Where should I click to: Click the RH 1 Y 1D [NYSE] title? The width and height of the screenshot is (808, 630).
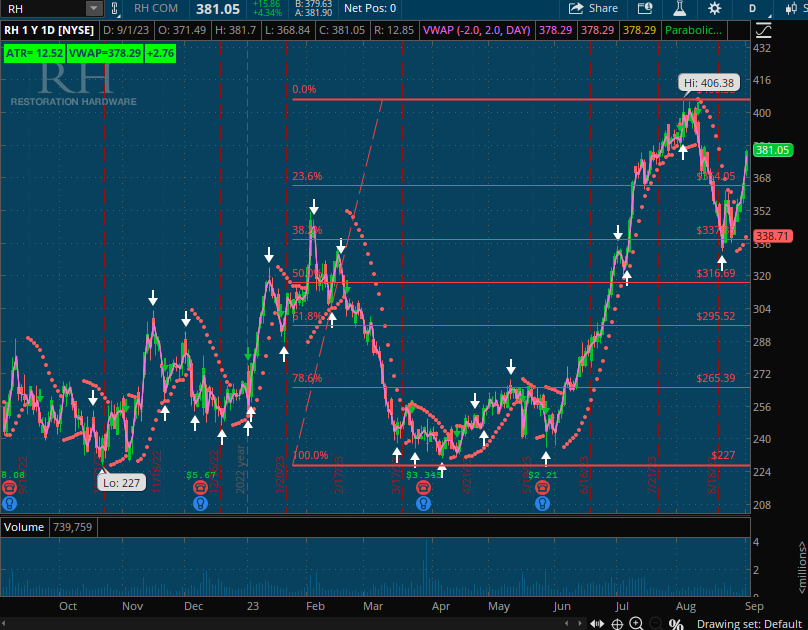tap(49, 30)
